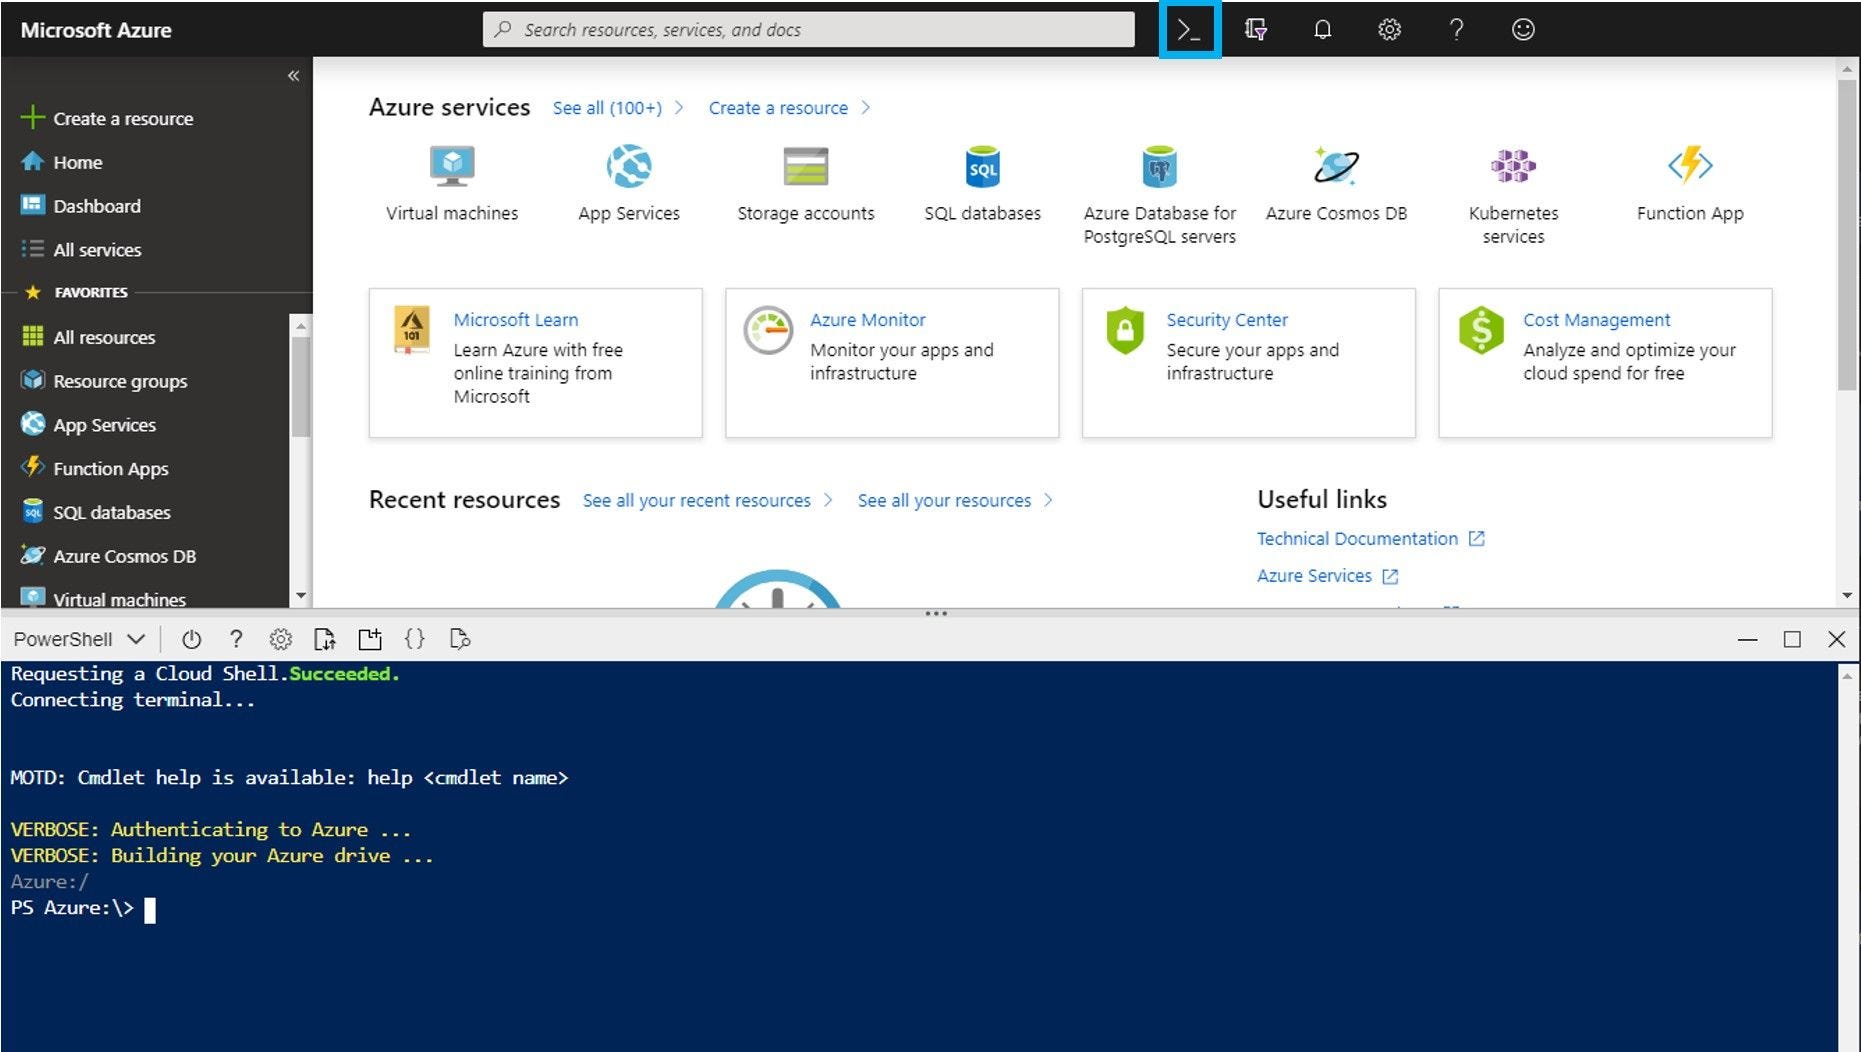
Task: Click sidebar favorites scroll down arrow
Action: point(300,596)
